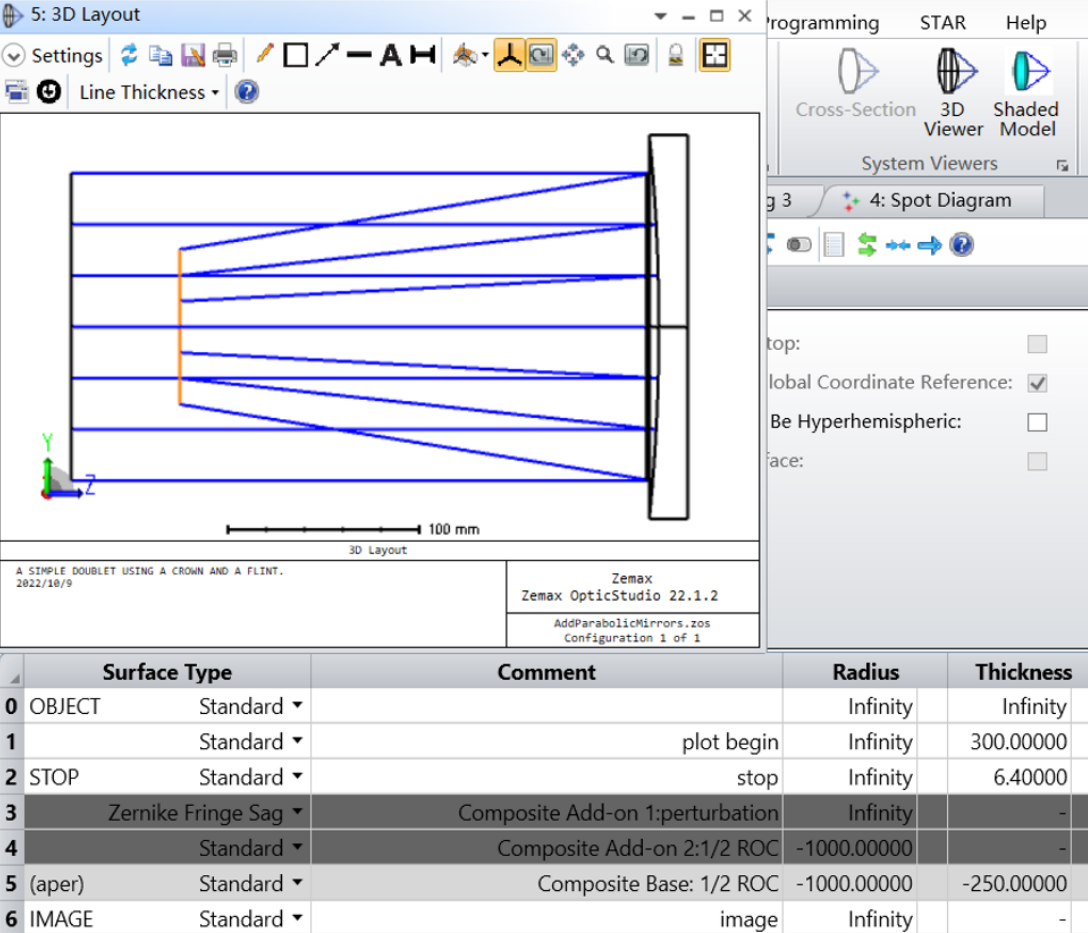Select the H-bar measurement tool
This screenshot has width=1088, height=933.
[x=423, y=55]
